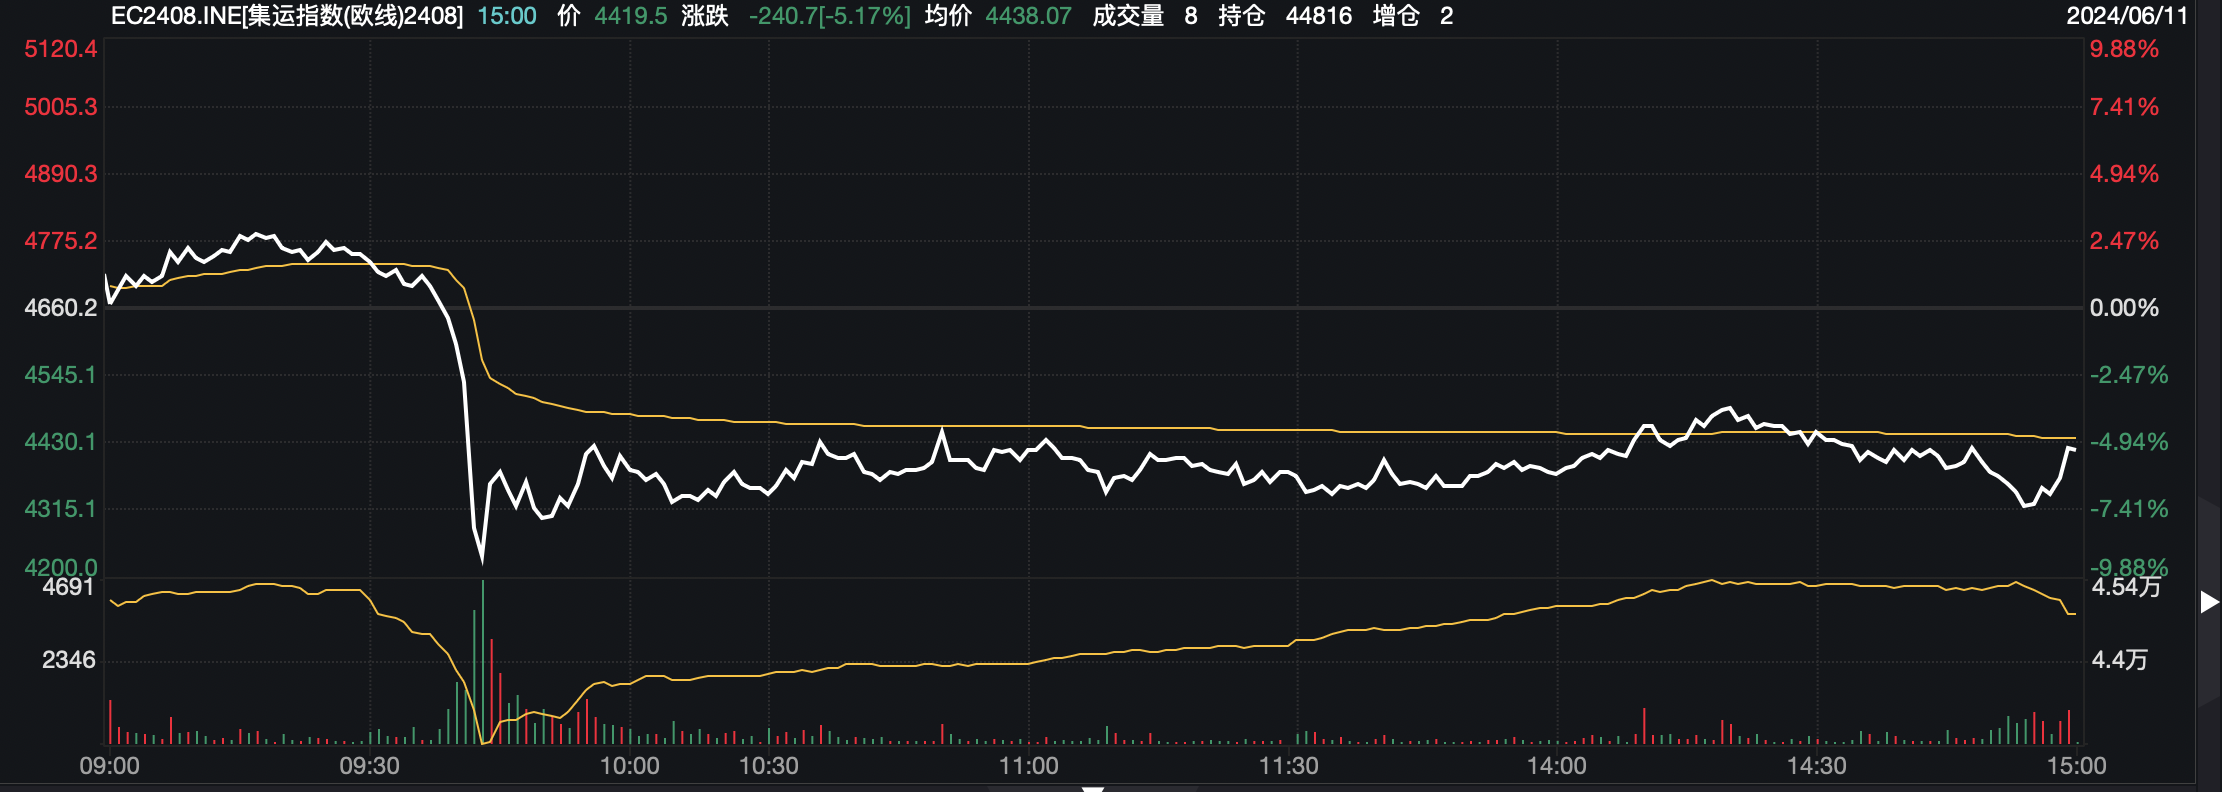The height and width of the screenshot is (792, 2222).
Task: Click the 09:00 time axis label
Action: coord(110,766)
